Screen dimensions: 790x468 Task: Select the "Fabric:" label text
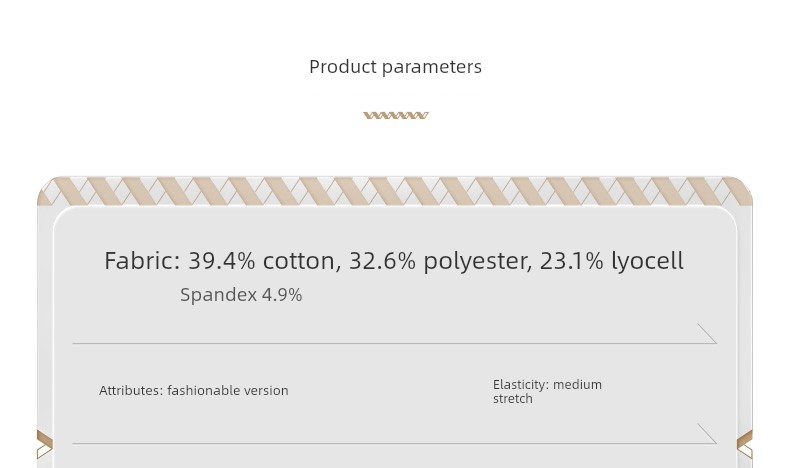[x=142, y=261]
